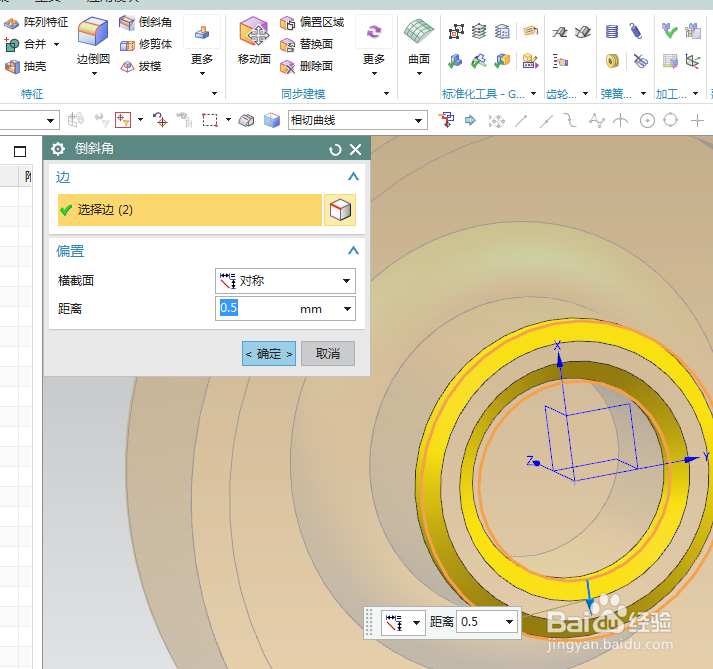
Task: Open the Surface (曲面) tool
Action: click(419, 41)
